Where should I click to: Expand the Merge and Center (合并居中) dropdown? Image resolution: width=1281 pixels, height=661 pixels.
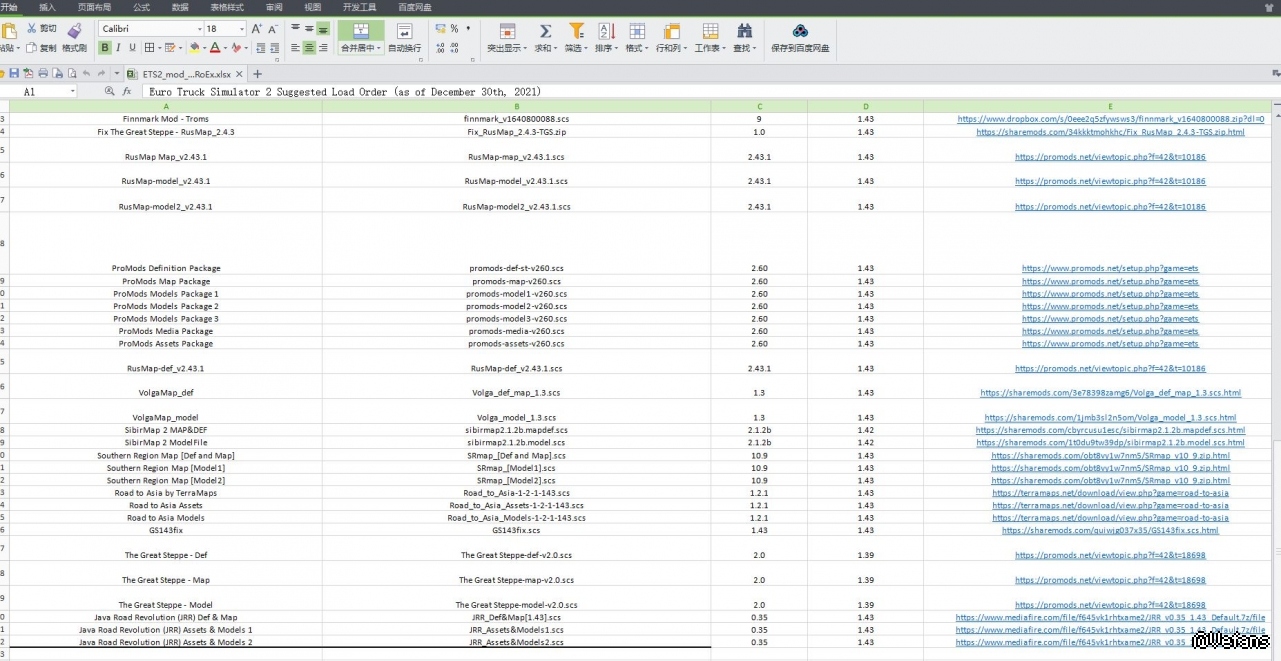pyautogui.click(x=378, y=48)
